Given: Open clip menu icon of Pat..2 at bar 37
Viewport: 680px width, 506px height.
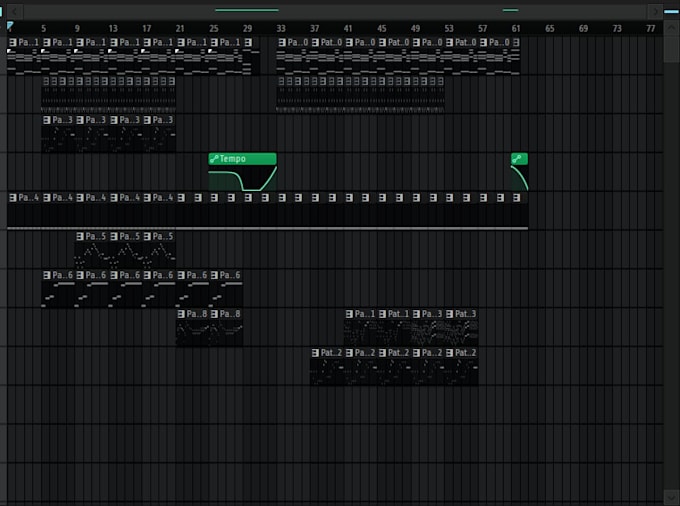Looking at the screenshot, I should pos(315,353).
